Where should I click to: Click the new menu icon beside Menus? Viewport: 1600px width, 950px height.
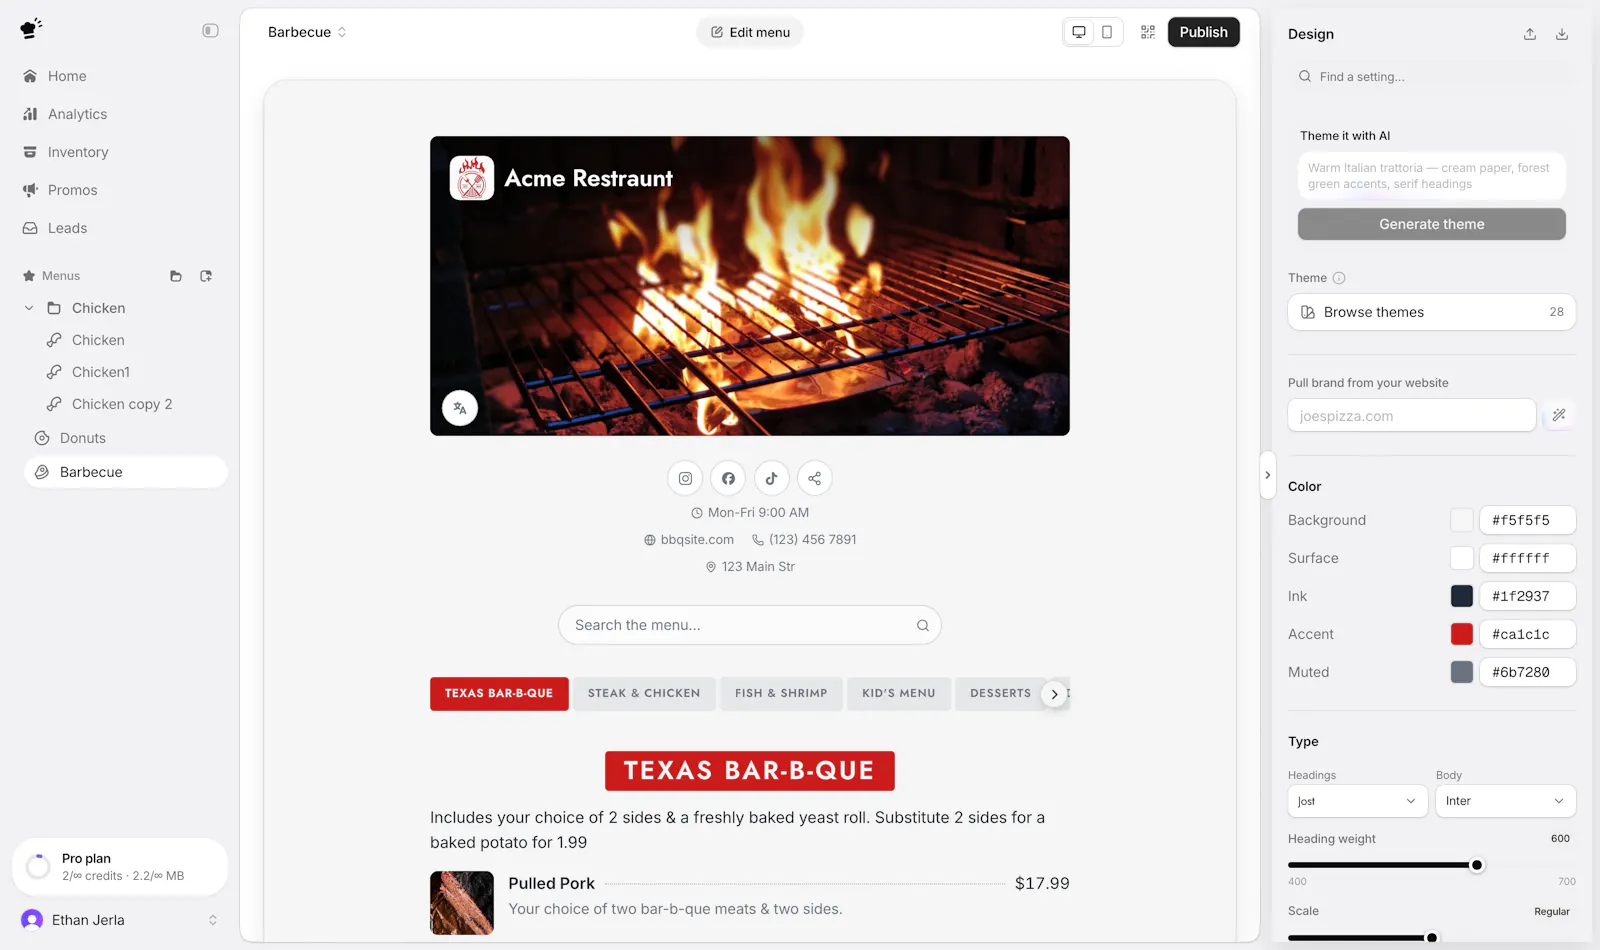(x=206, y=276)
